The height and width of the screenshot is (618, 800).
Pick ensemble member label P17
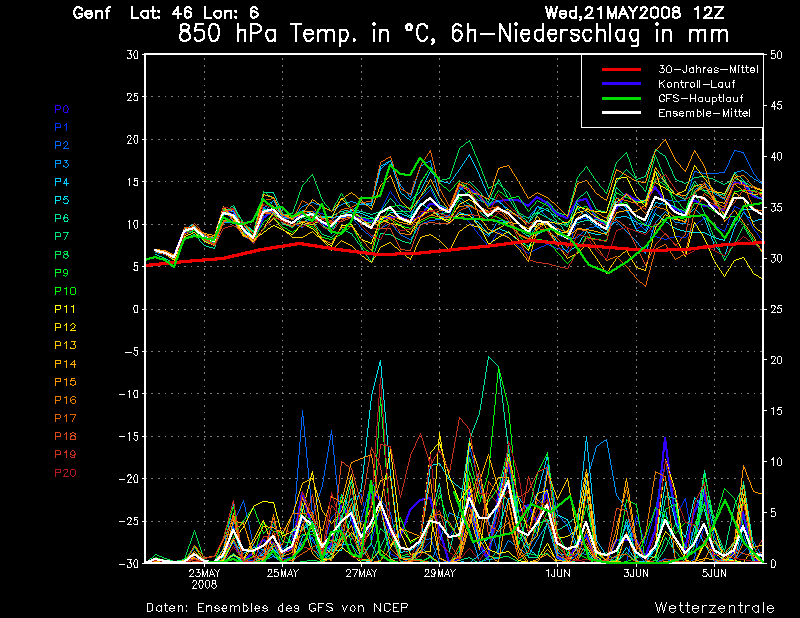(65, 418)
